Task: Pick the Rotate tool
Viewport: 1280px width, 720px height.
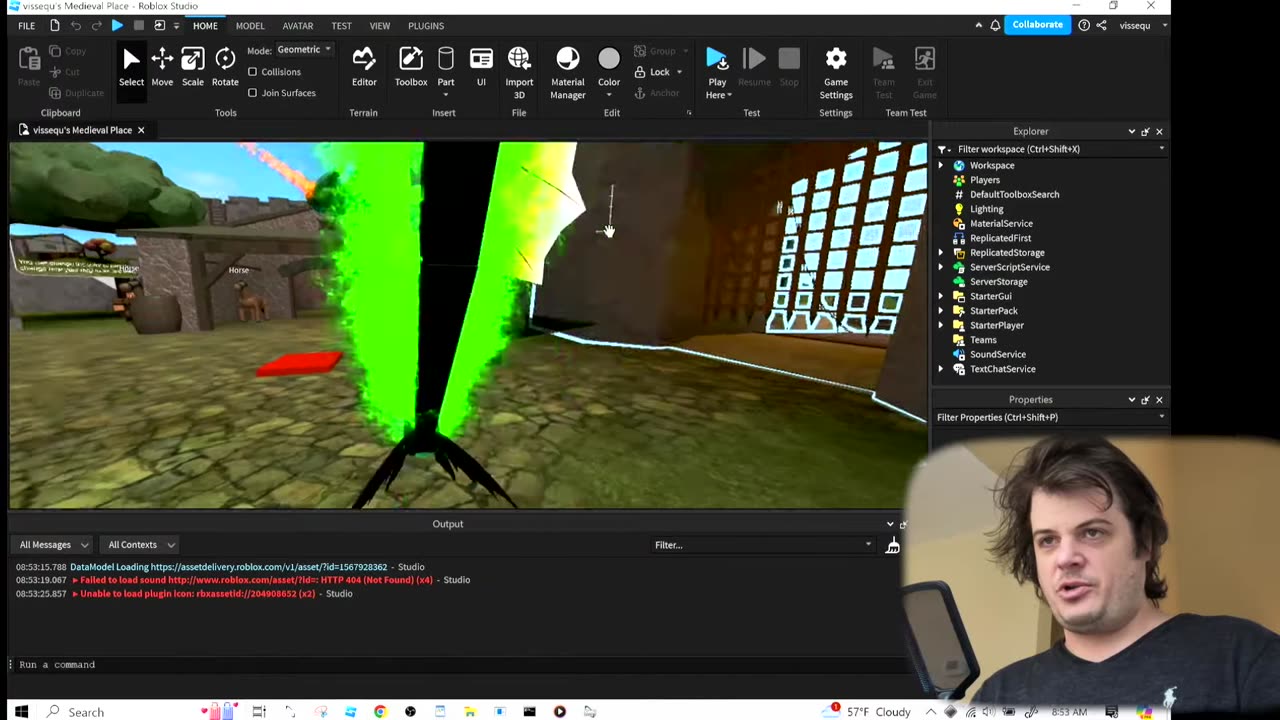Action: click(225, 67)
